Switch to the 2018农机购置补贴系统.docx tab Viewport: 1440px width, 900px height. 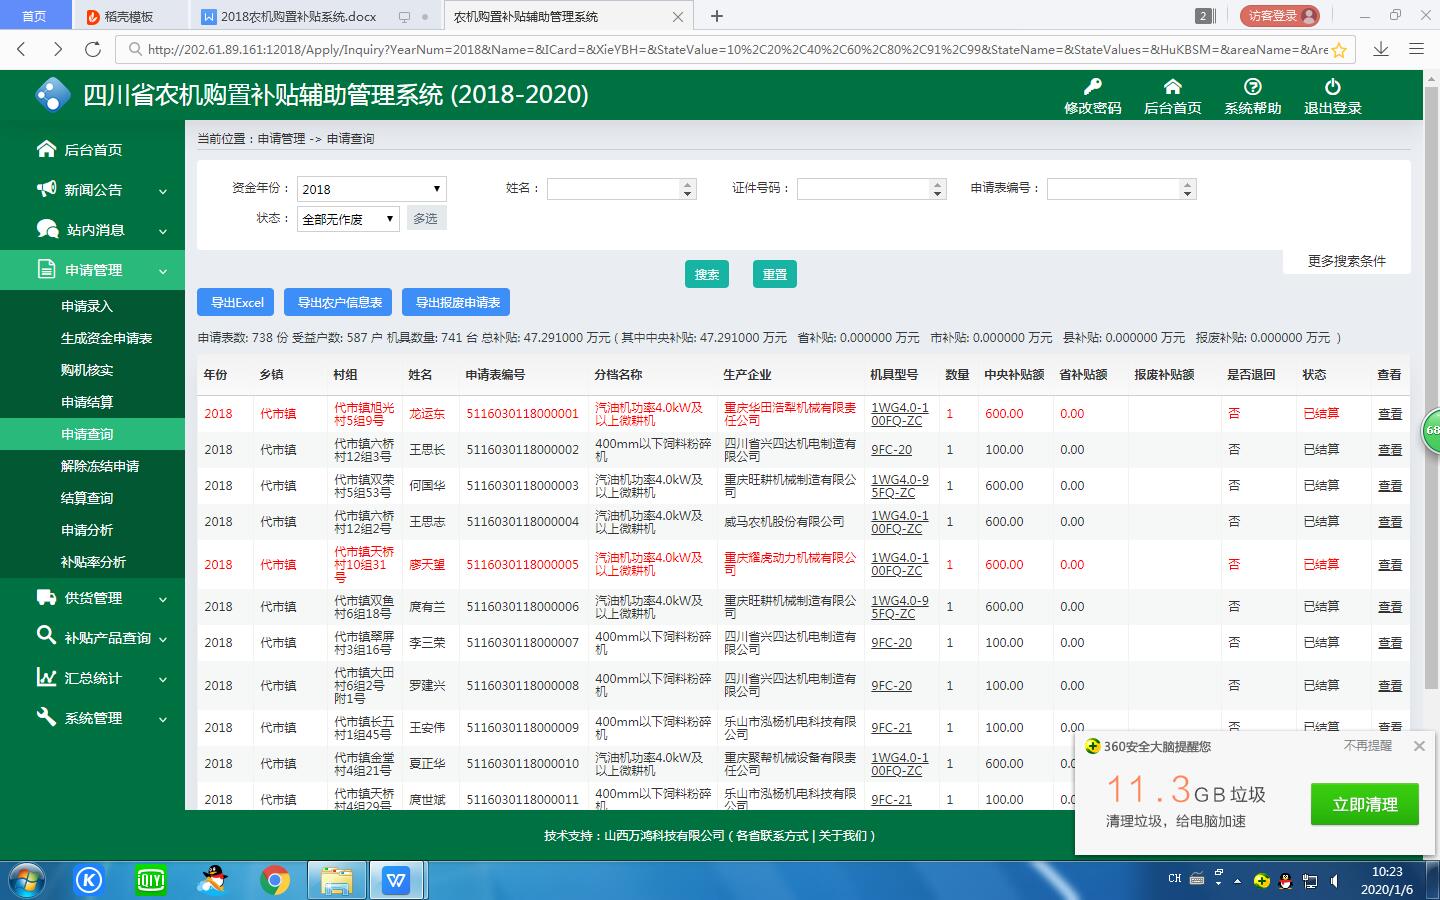pos(298,16)
